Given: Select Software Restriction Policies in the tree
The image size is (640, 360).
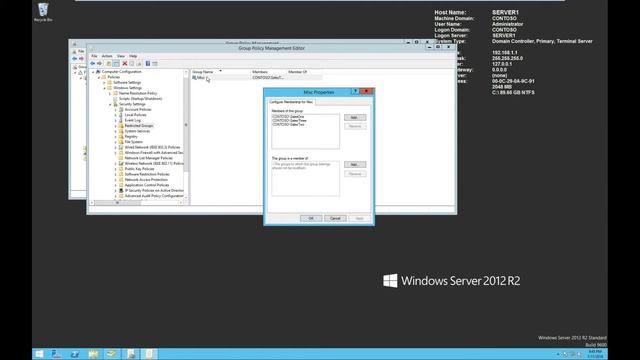Looking at the screenshot, I should (147, 174).
